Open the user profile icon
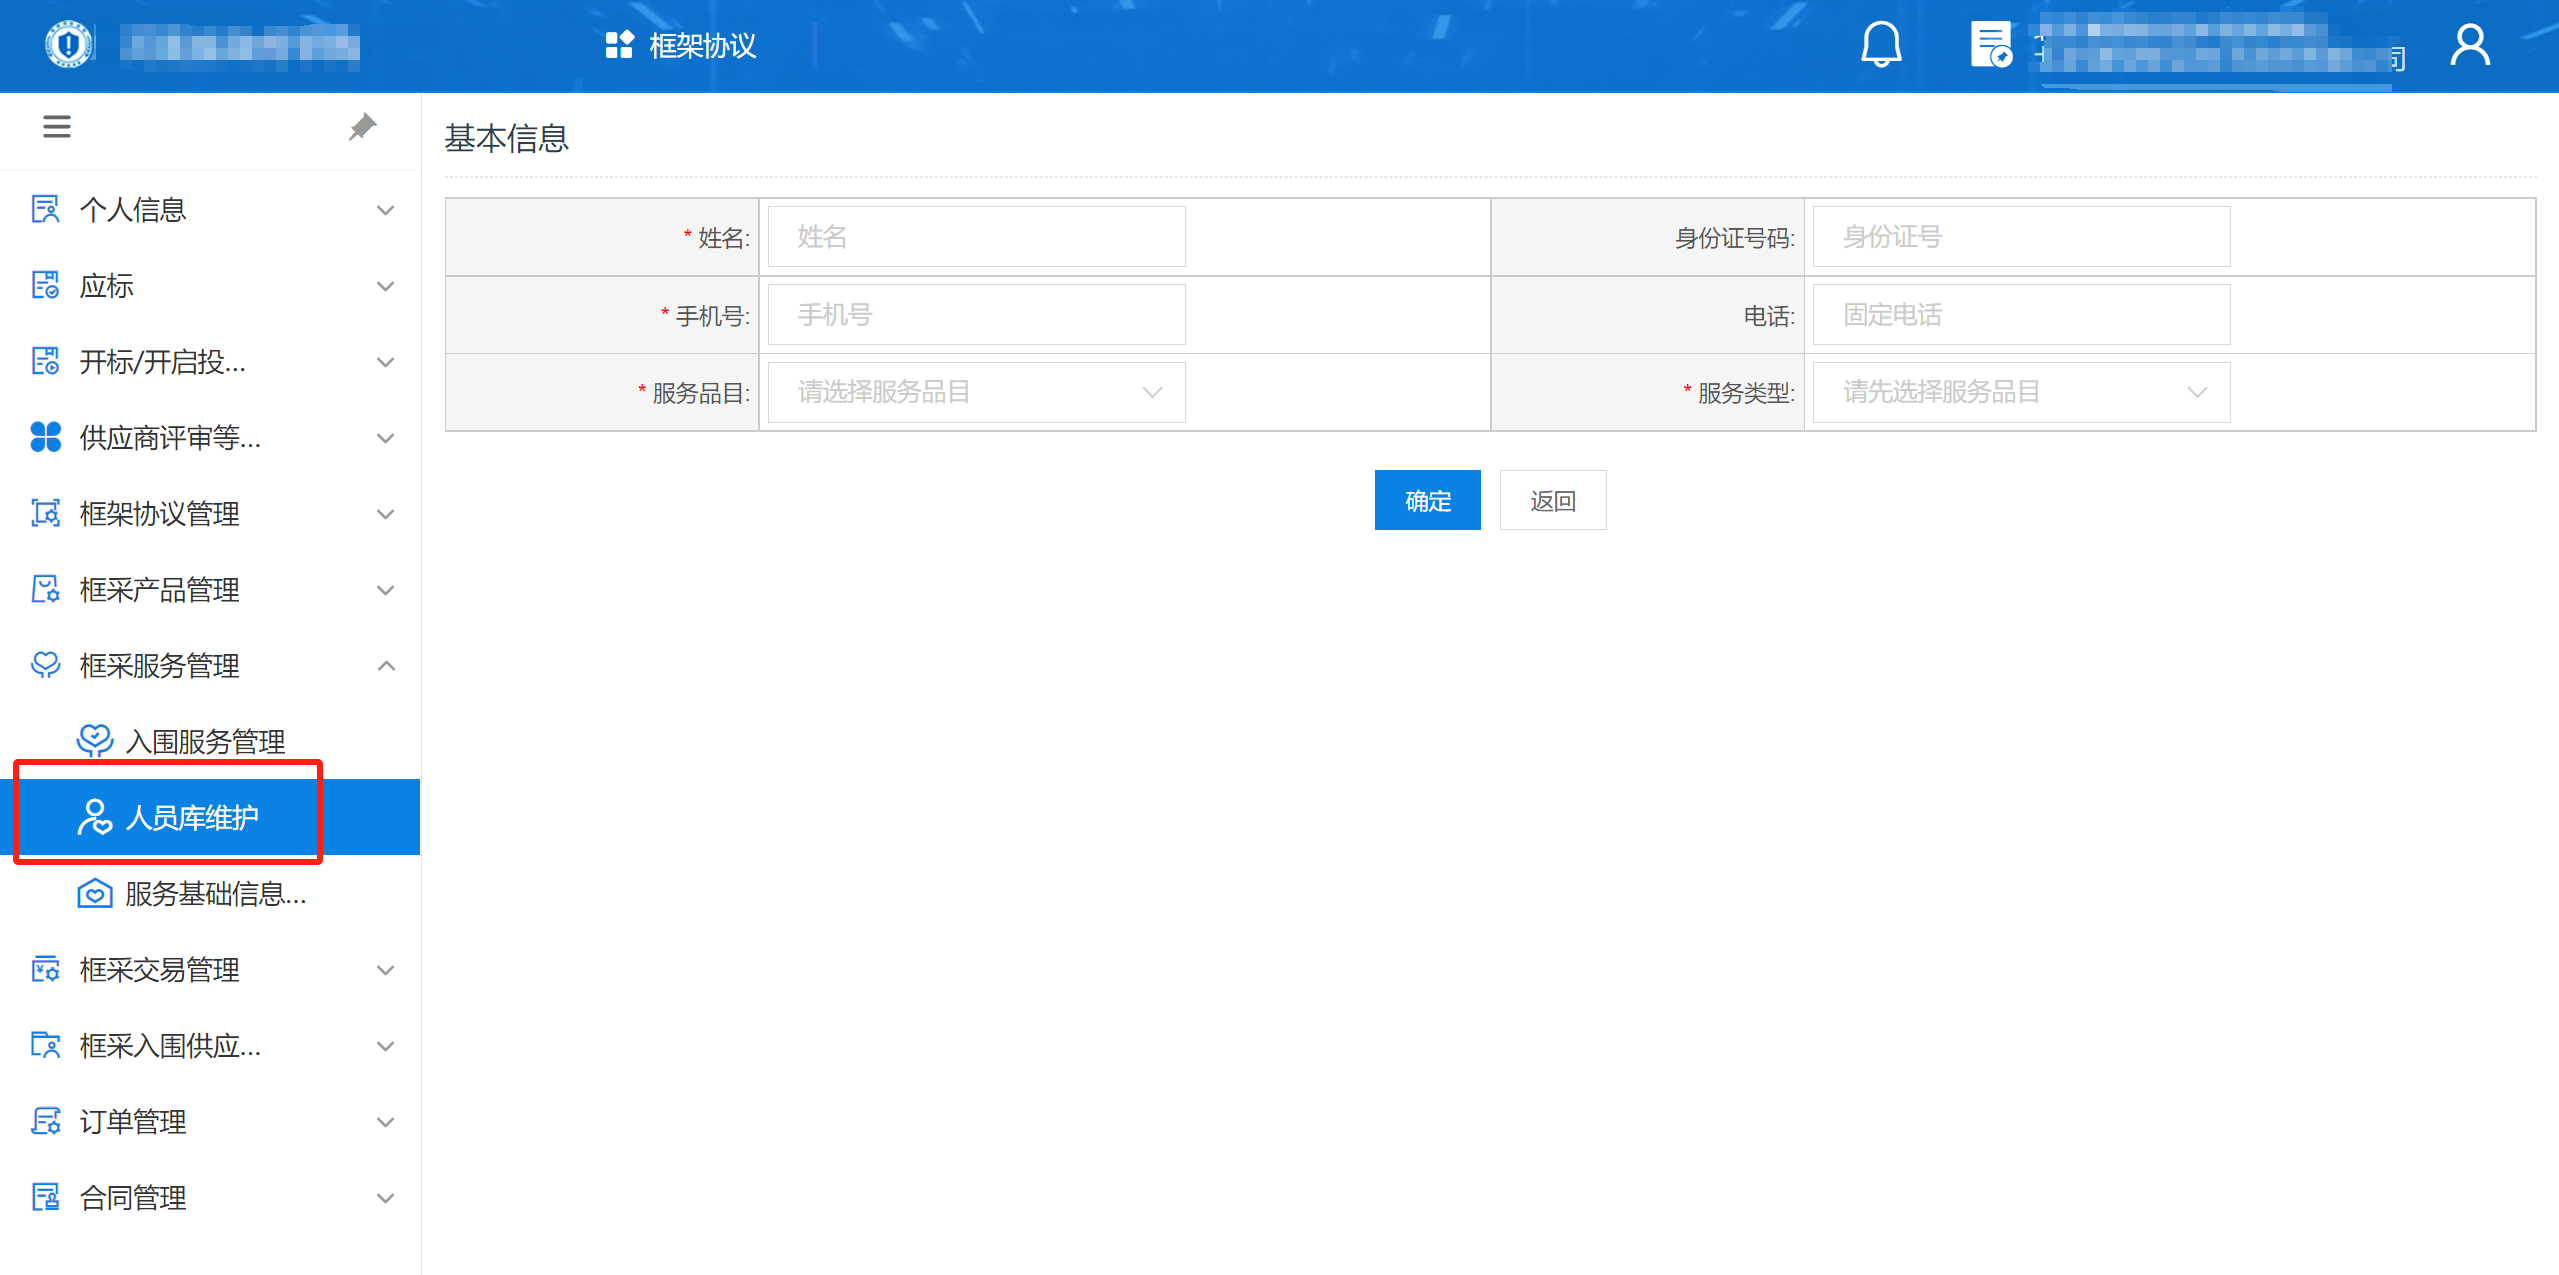This screenshot has height=1275, width=2559. click(x=2469, y=45)
